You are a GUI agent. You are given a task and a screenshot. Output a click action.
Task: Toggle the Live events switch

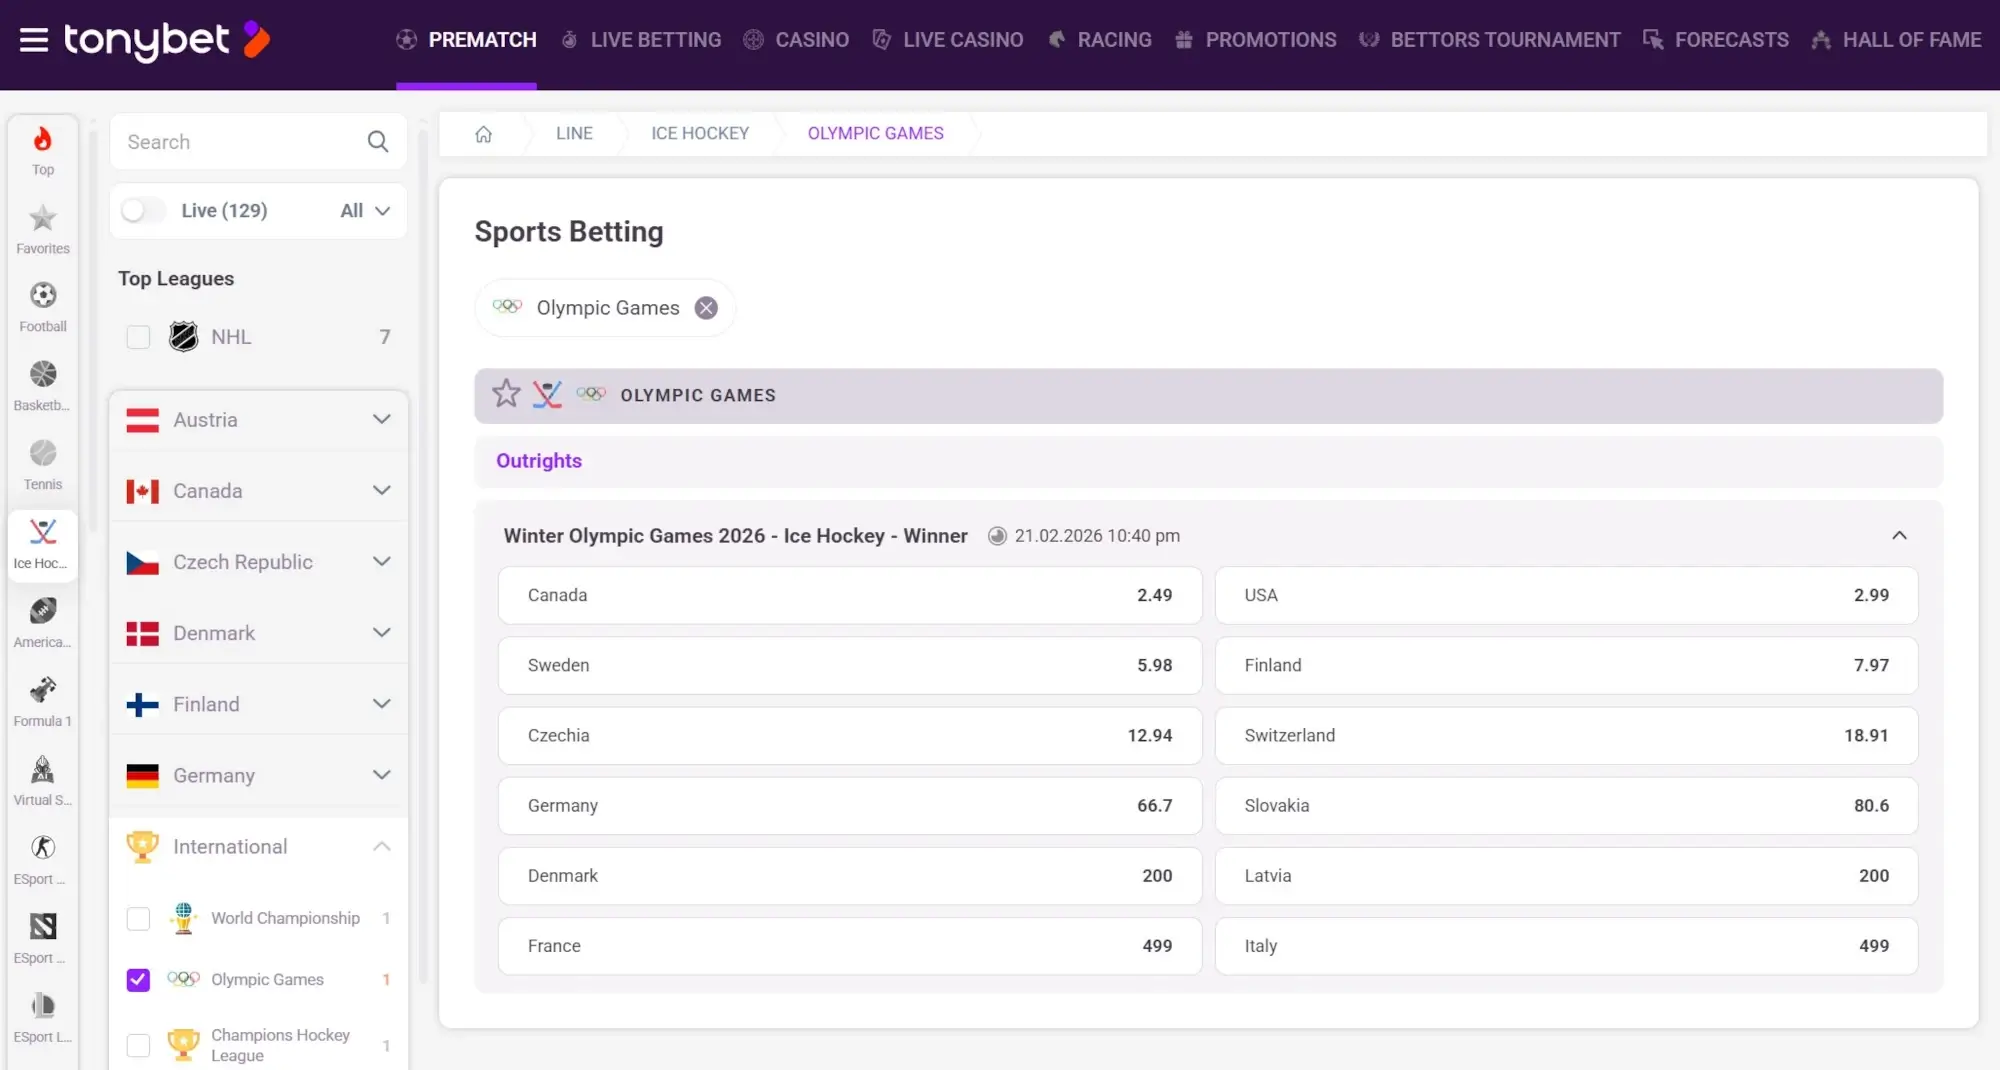click(142, 210)
